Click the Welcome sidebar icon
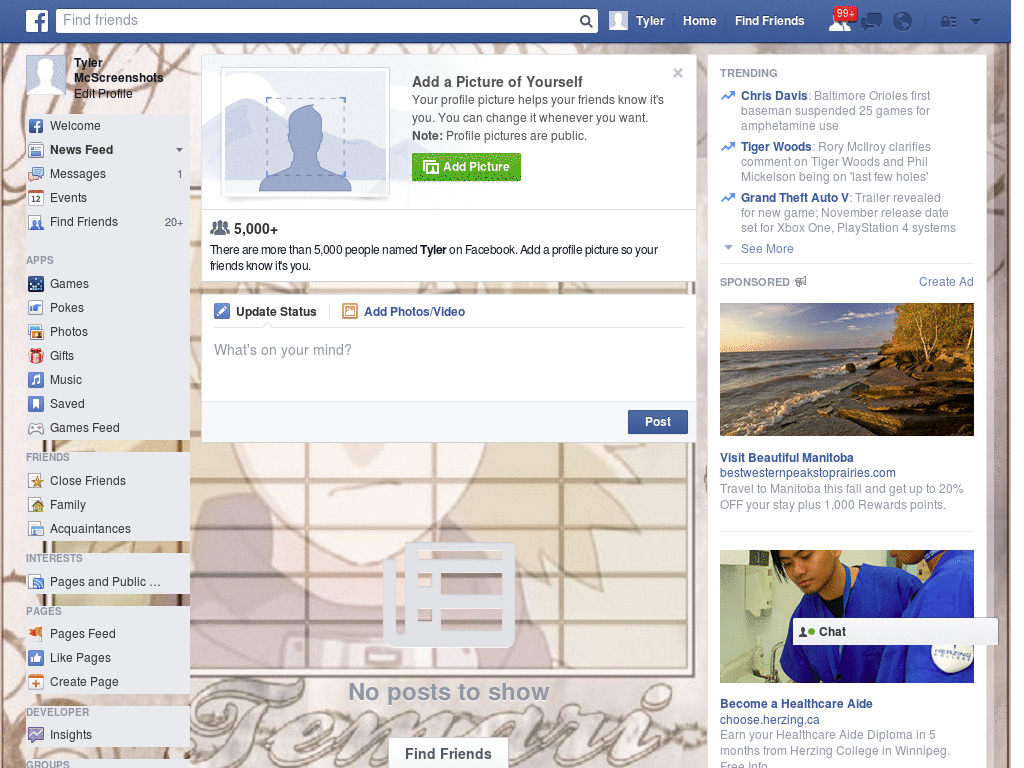Image resolution: width=1024 pixels, height=768 pixels. click(x=36, y=126)
